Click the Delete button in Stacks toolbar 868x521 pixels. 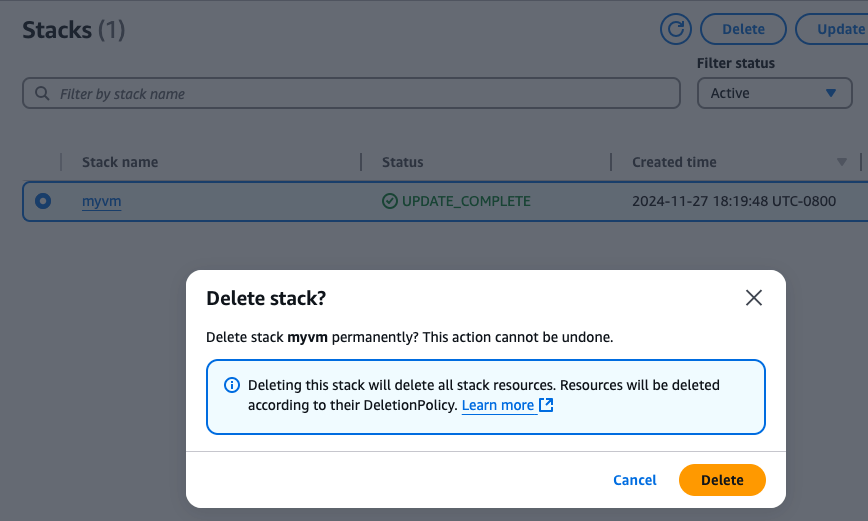[x=743, y=29]
